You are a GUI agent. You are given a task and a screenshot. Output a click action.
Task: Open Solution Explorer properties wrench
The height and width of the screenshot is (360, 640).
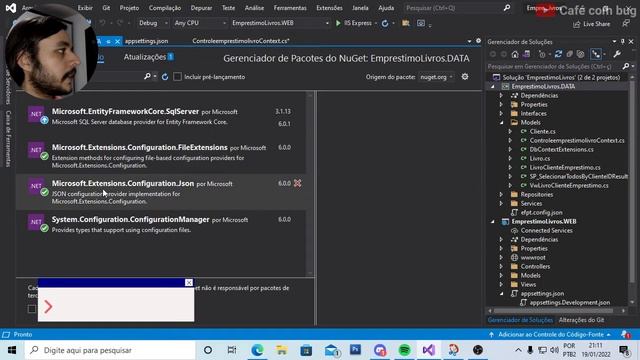617,54
